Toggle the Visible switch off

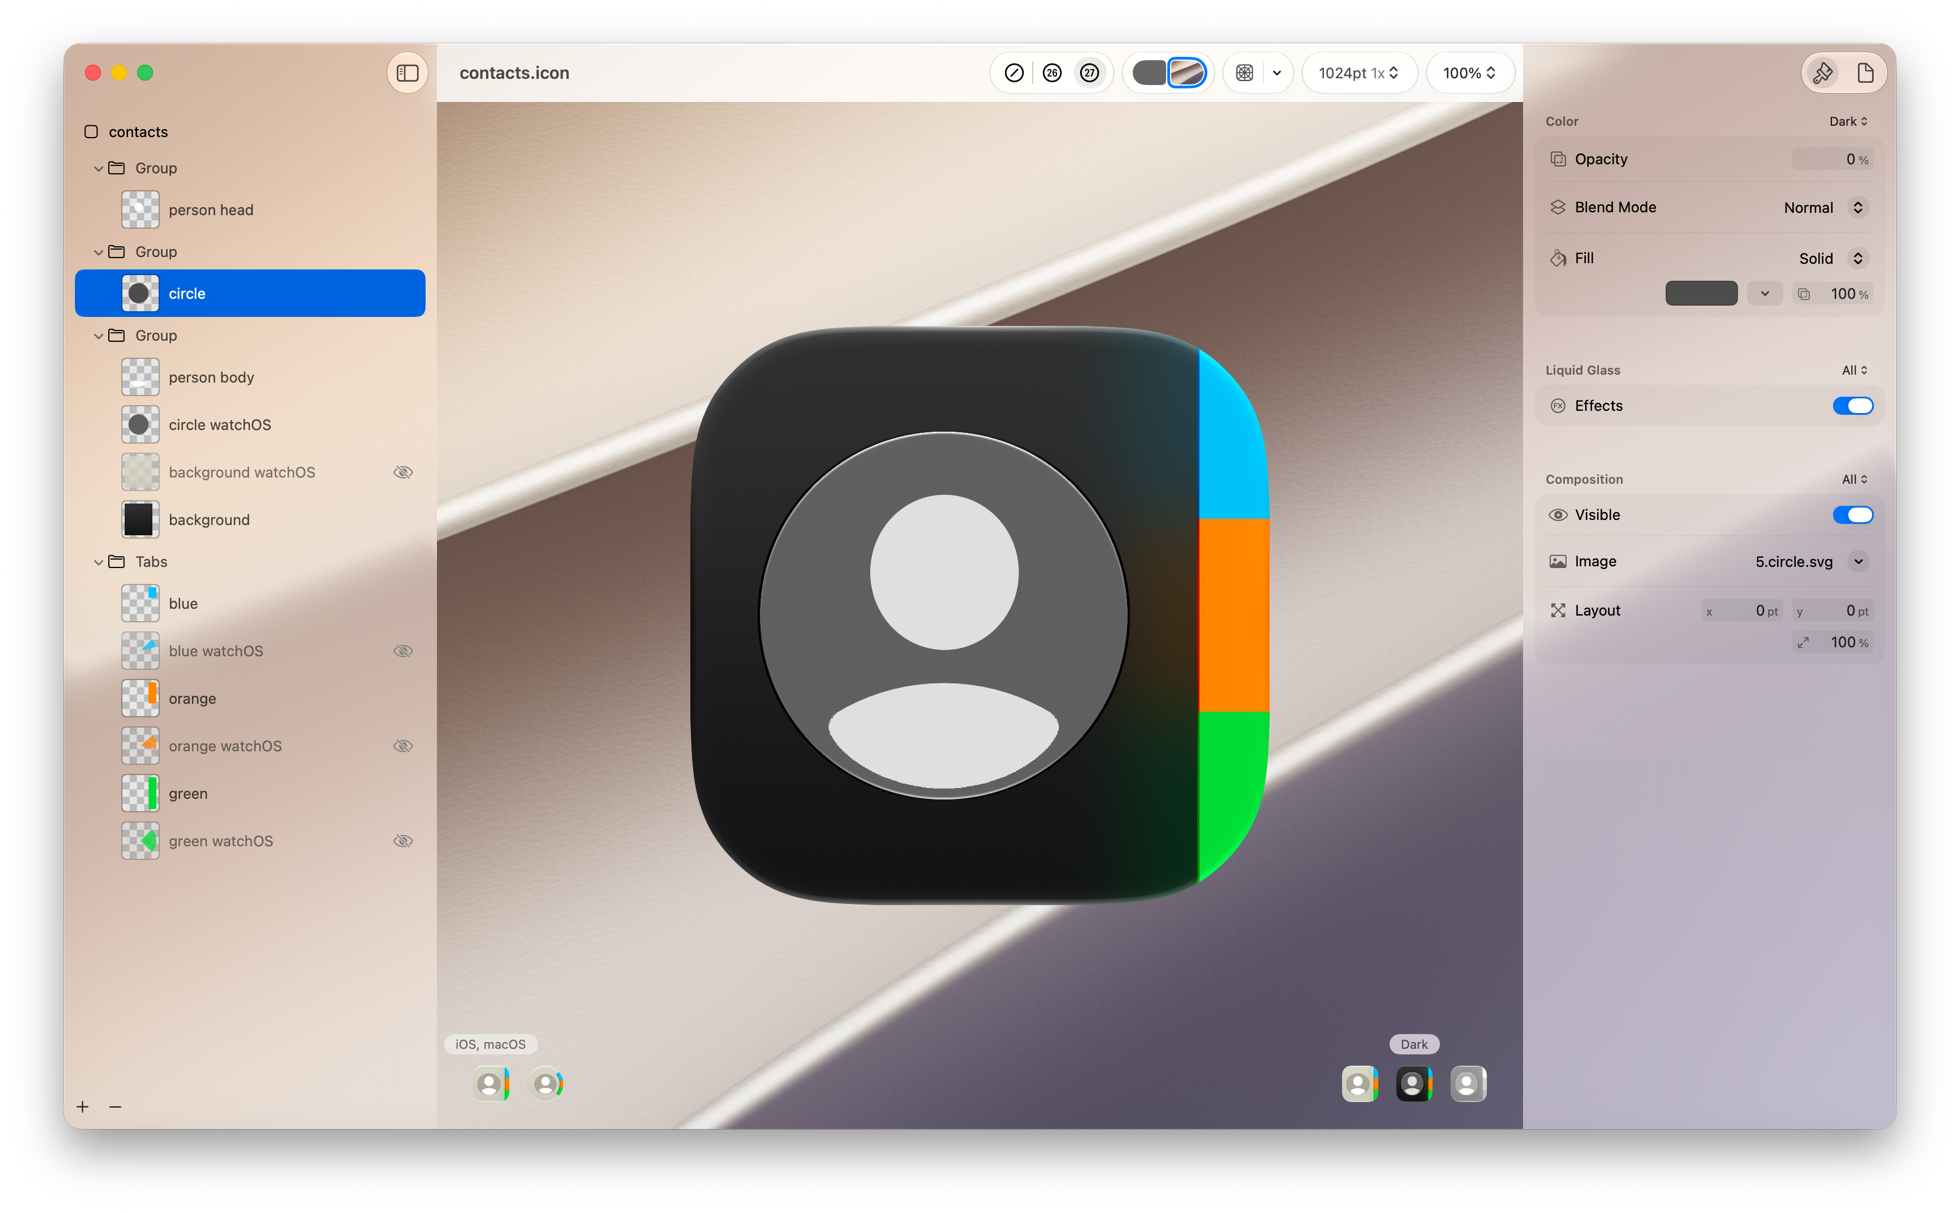click(x=1853, y=515)
